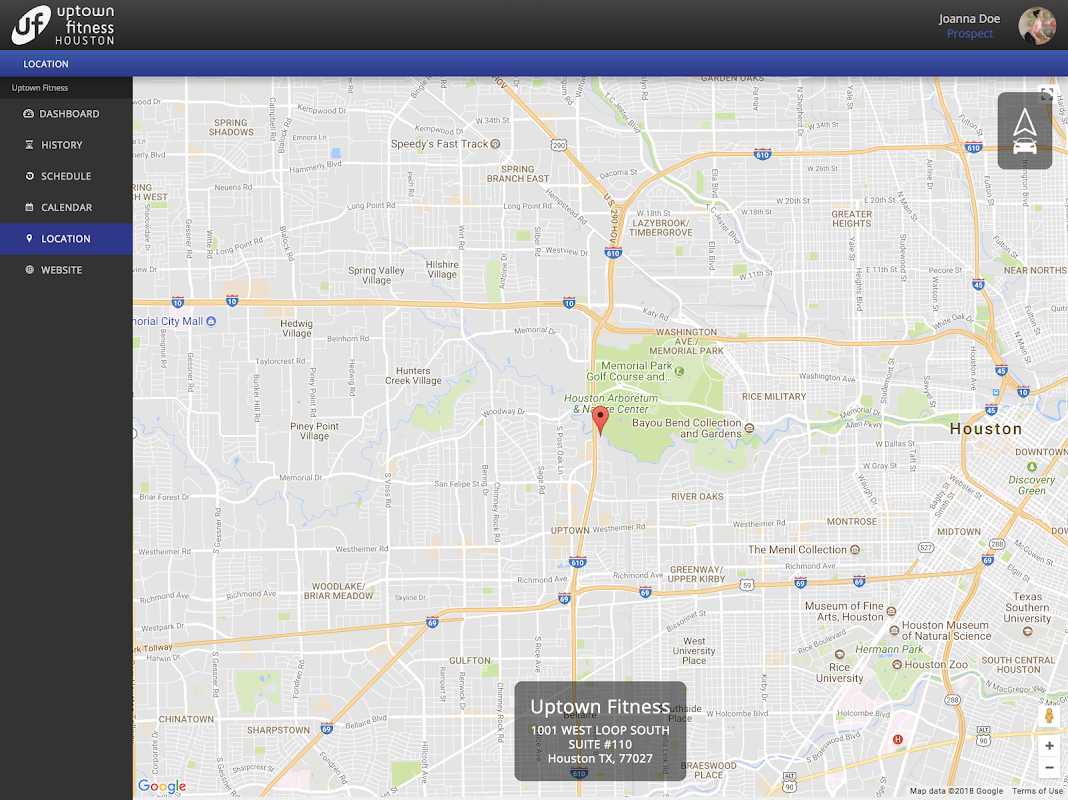Click the Memorial City Mall shopping icon
Screen dimensions: 1068x800
pos(211,321)
